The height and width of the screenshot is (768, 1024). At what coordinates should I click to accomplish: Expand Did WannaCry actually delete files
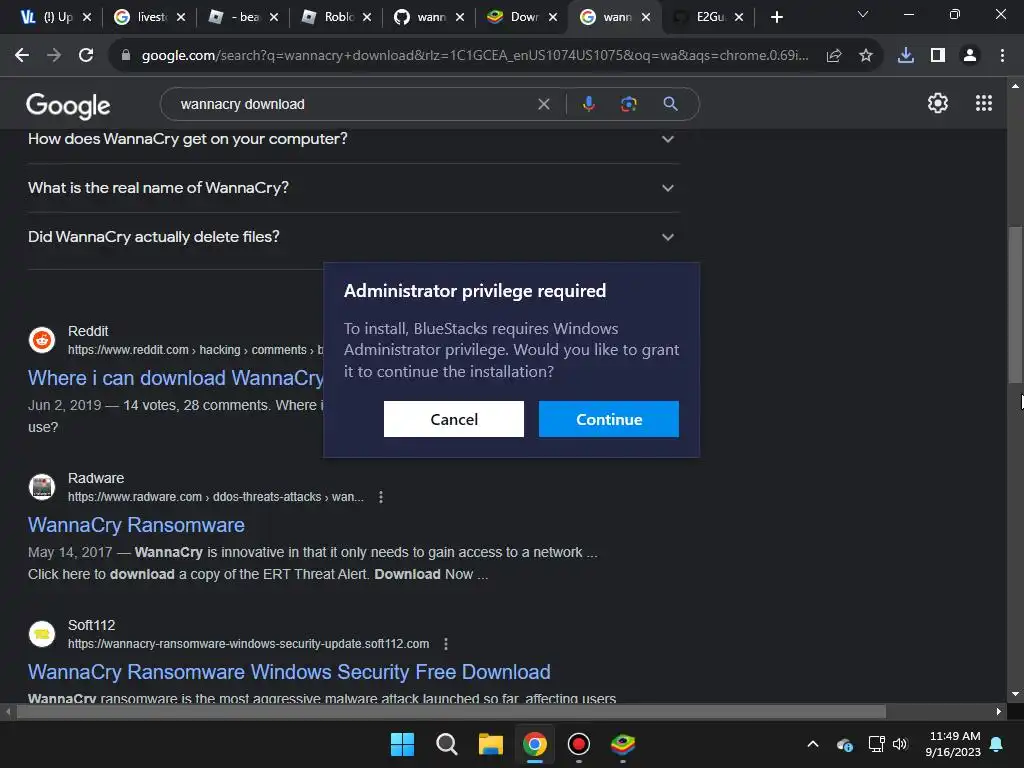click(353, 237)
